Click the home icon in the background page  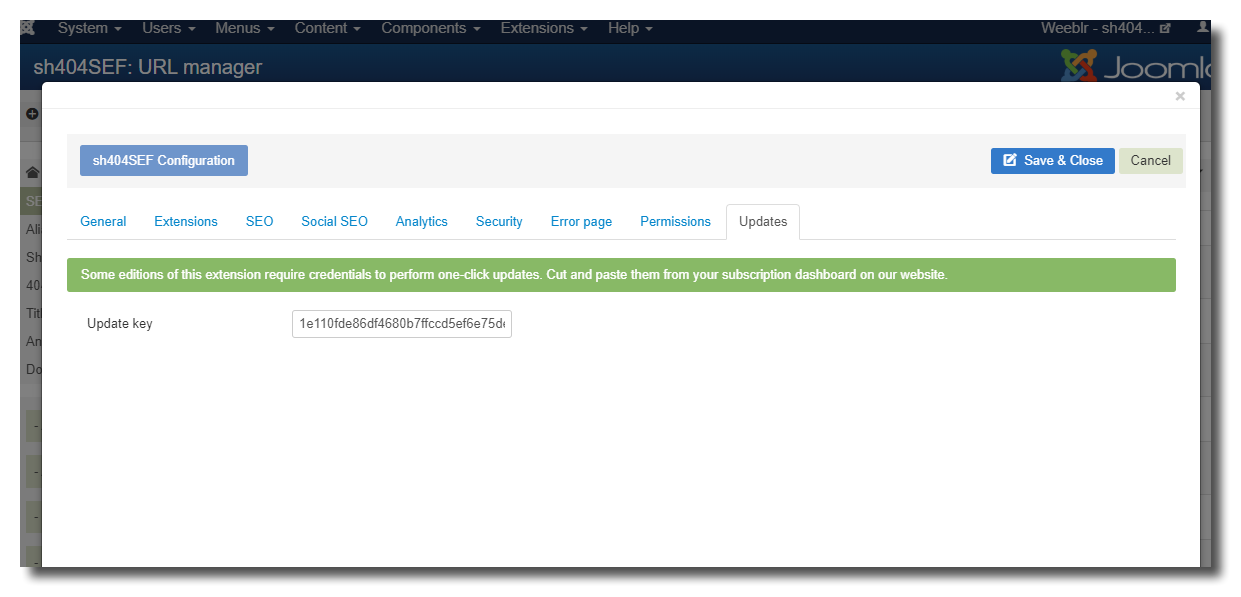pos(32,172)
